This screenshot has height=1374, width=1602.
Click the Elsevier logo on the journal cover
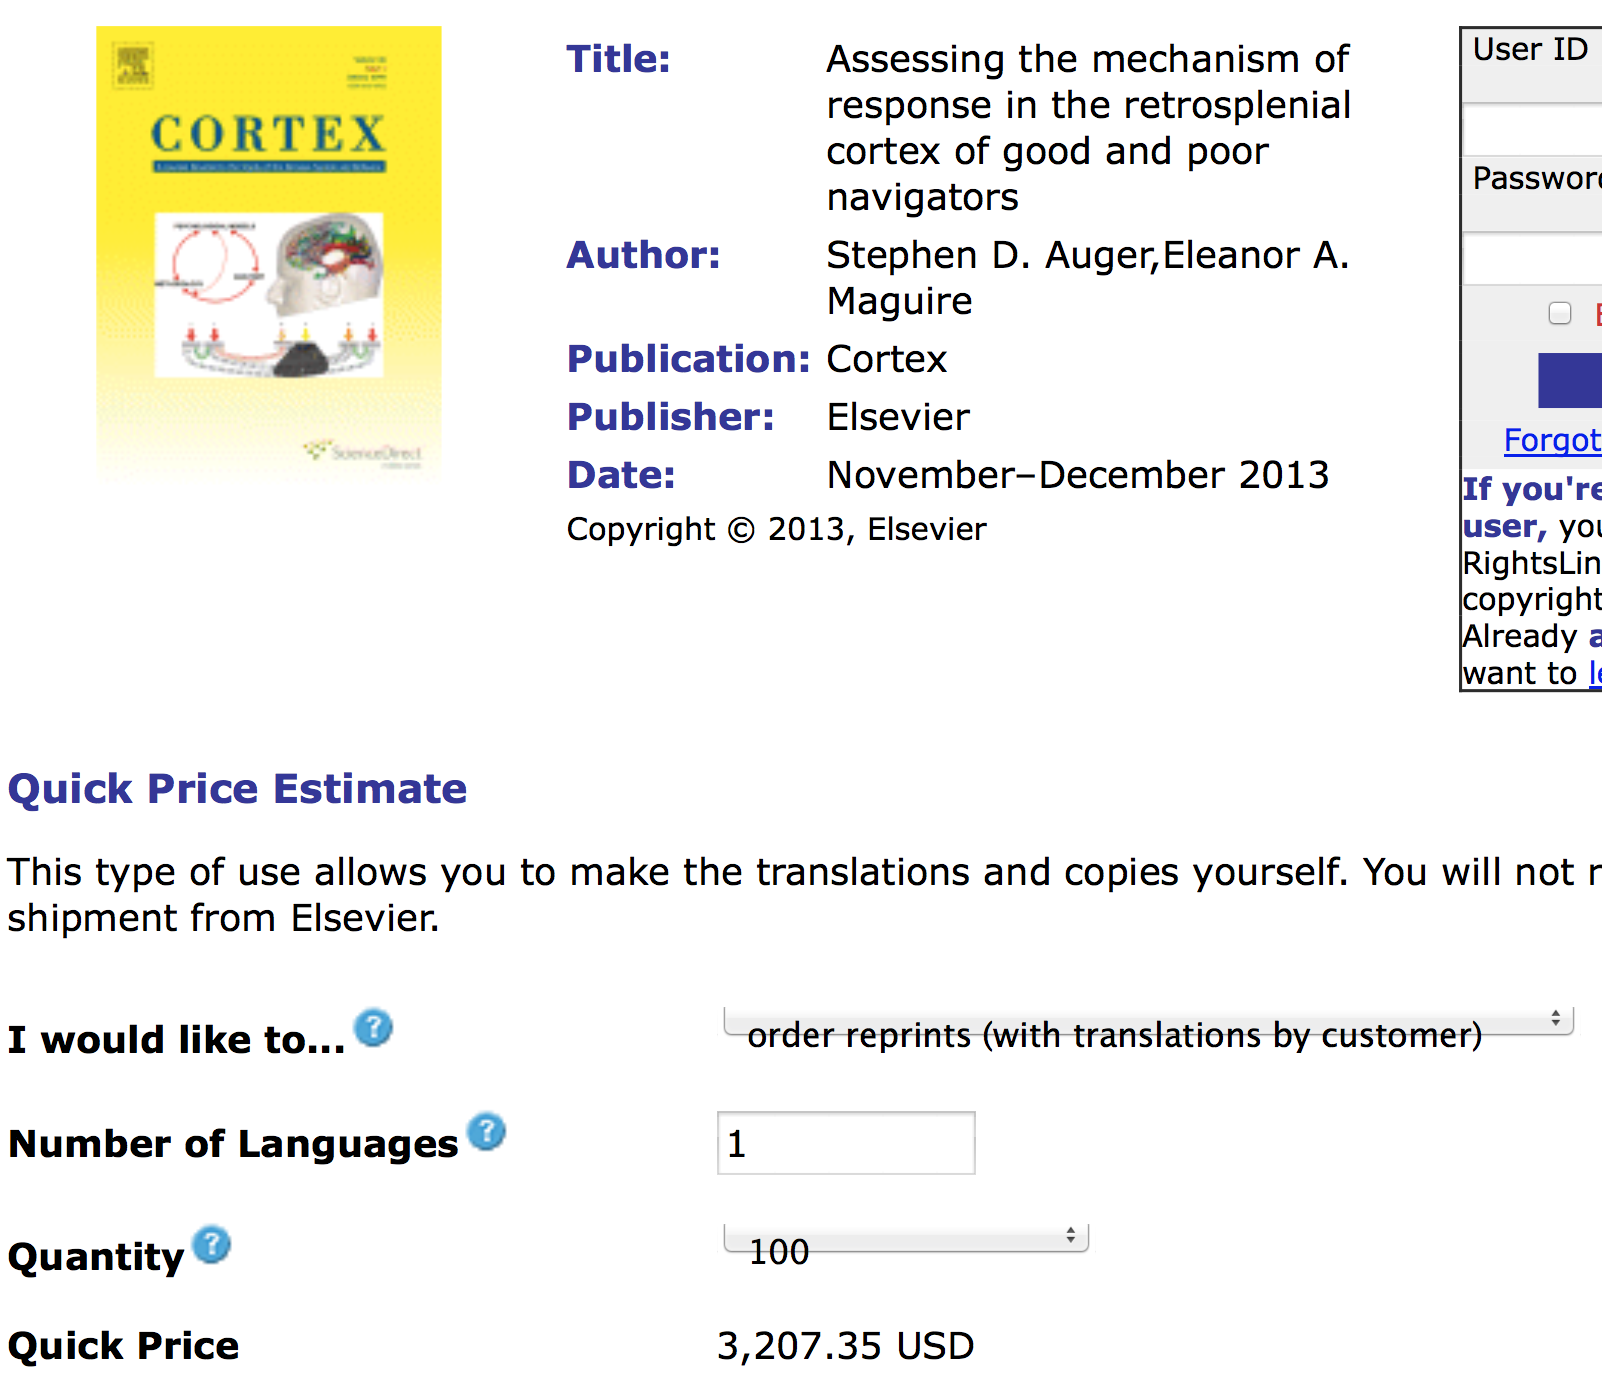pyautogui.click(x=132, y=65)
